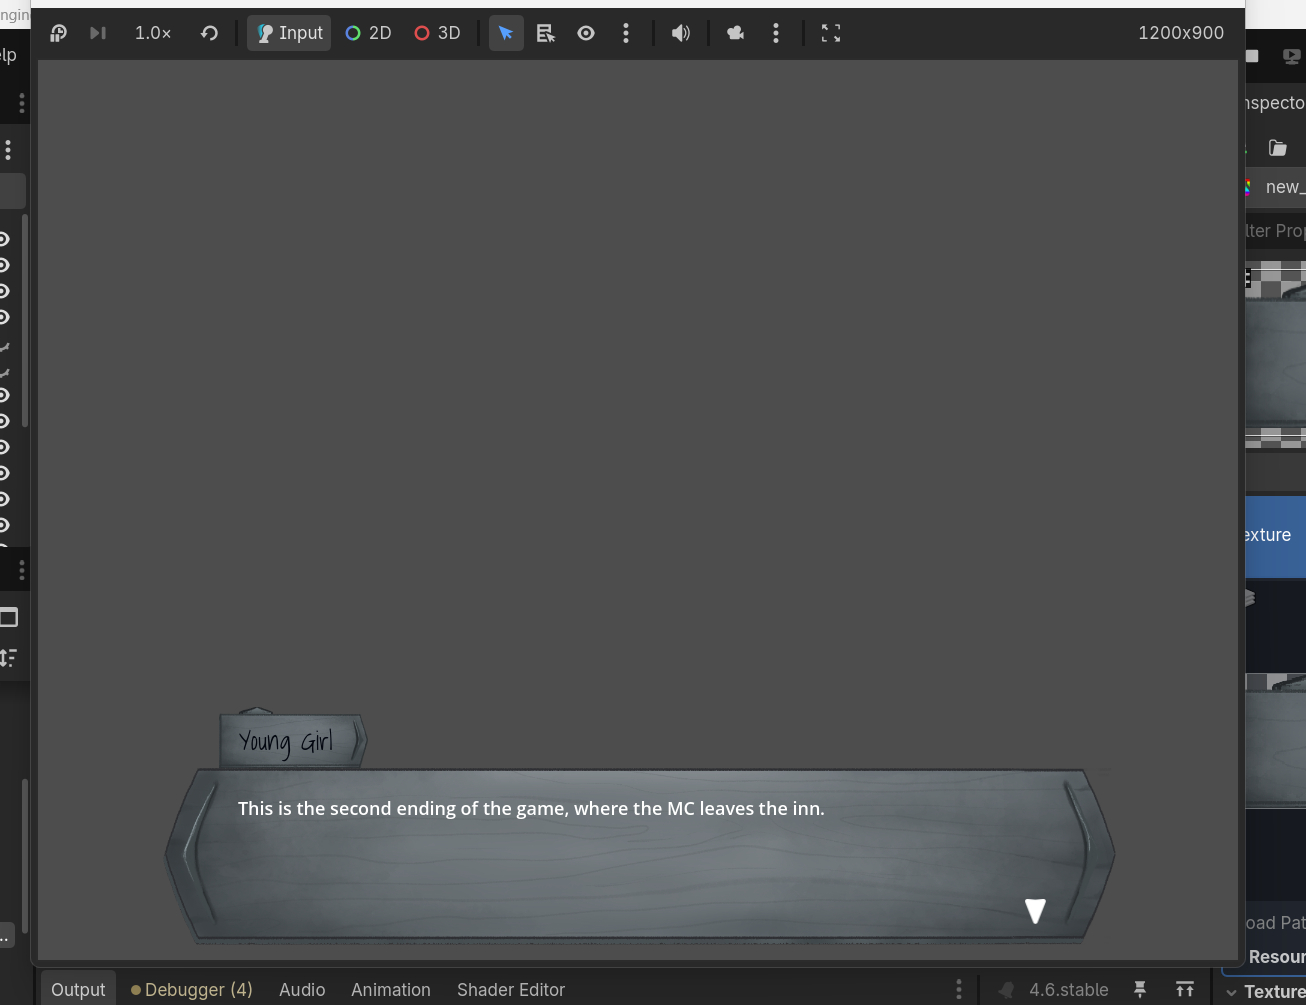Select the arrow Select Mode tool
The height and width of the screenshot is (1005, 1306).
pyautogui.click(x=506, y=33)
